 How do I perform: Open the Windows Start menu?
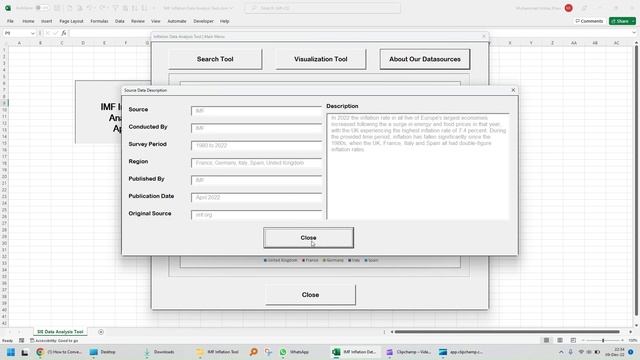11,352
